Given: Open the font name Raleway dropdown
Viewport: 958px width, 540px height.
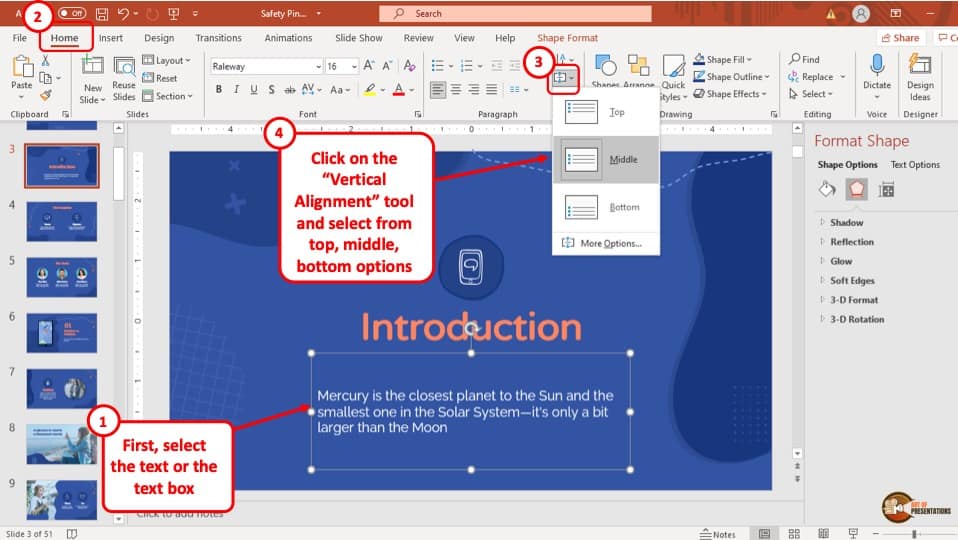Looking at the screenshot, I should tap(318, 66).
